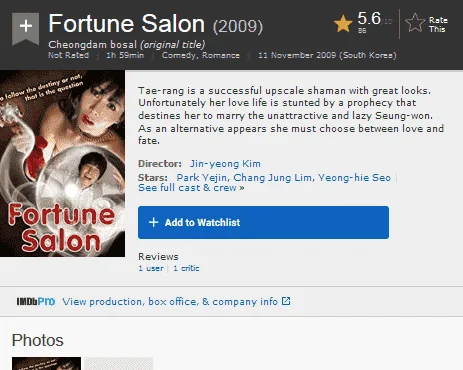Click the 5.6 rating score

pos(369,19)
